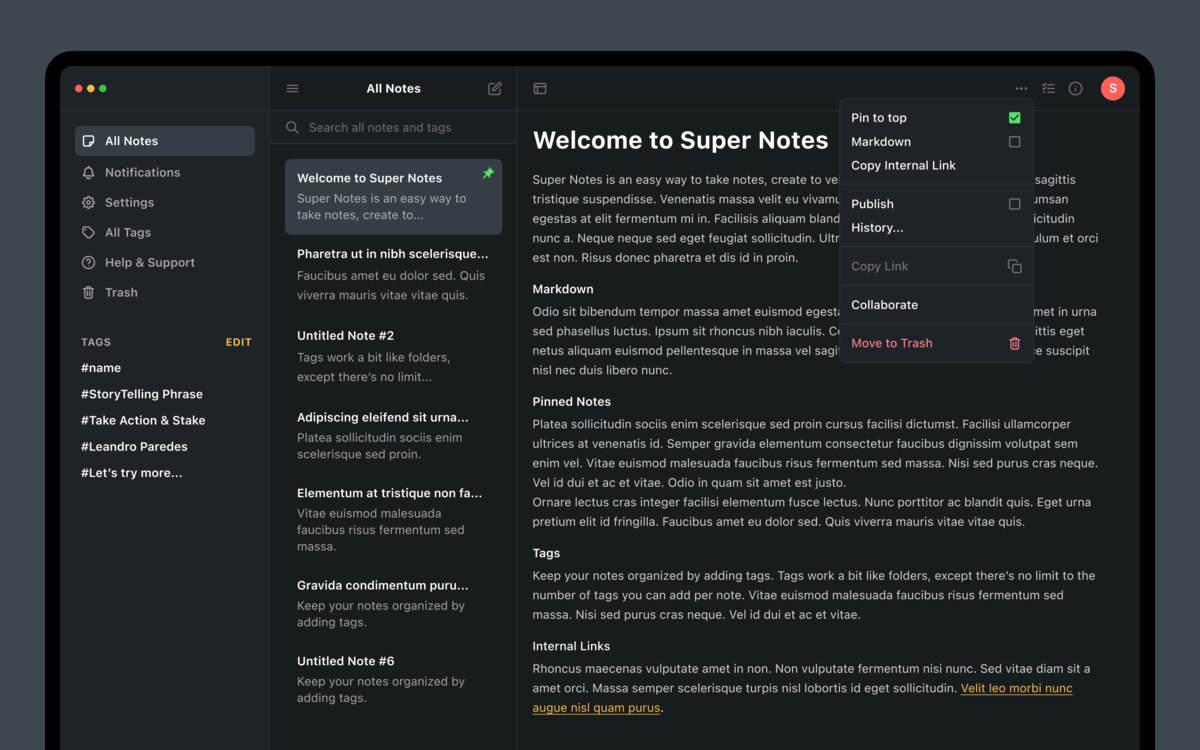Click the bell icon for Notifications
The width and height of the screenshot is (1200, 750).
(88, 172)
